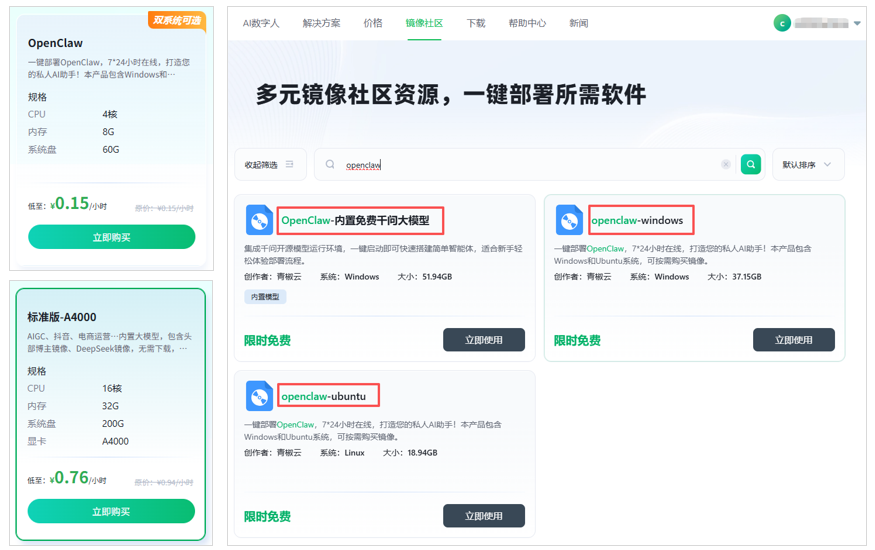The height and width of the screenshot is (550, 875).
Task: Click 立即购买 on the OpenClaw plan
Action: click(111, 237)
